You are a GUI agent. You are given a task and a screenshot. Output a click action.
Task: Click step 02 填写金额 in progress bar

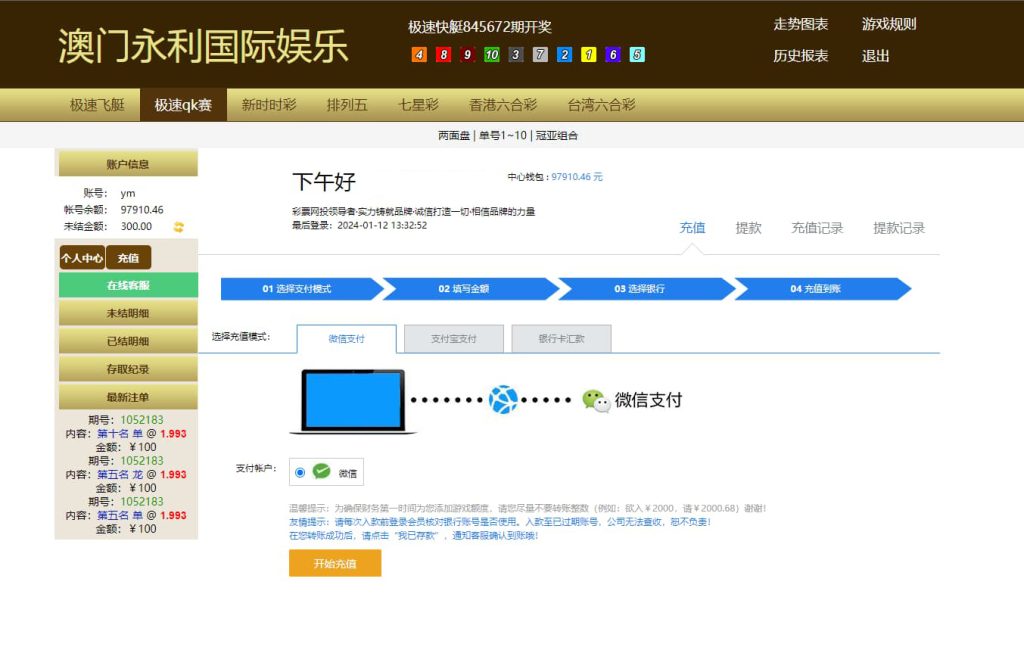pos(465,288)
